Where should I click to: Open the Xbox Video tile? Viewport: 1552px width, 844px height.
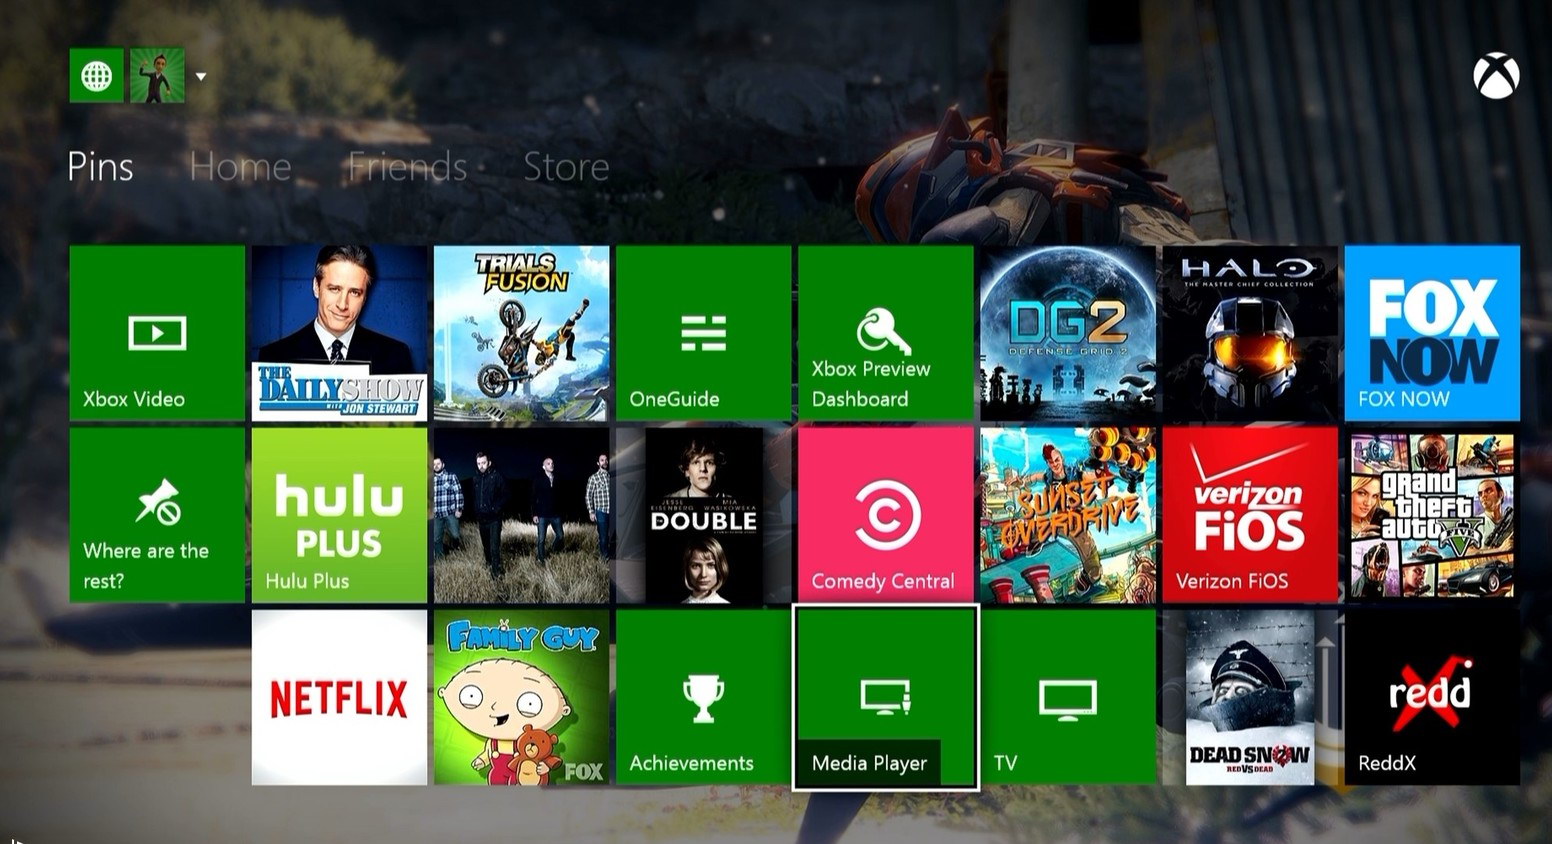click(157, 333)
